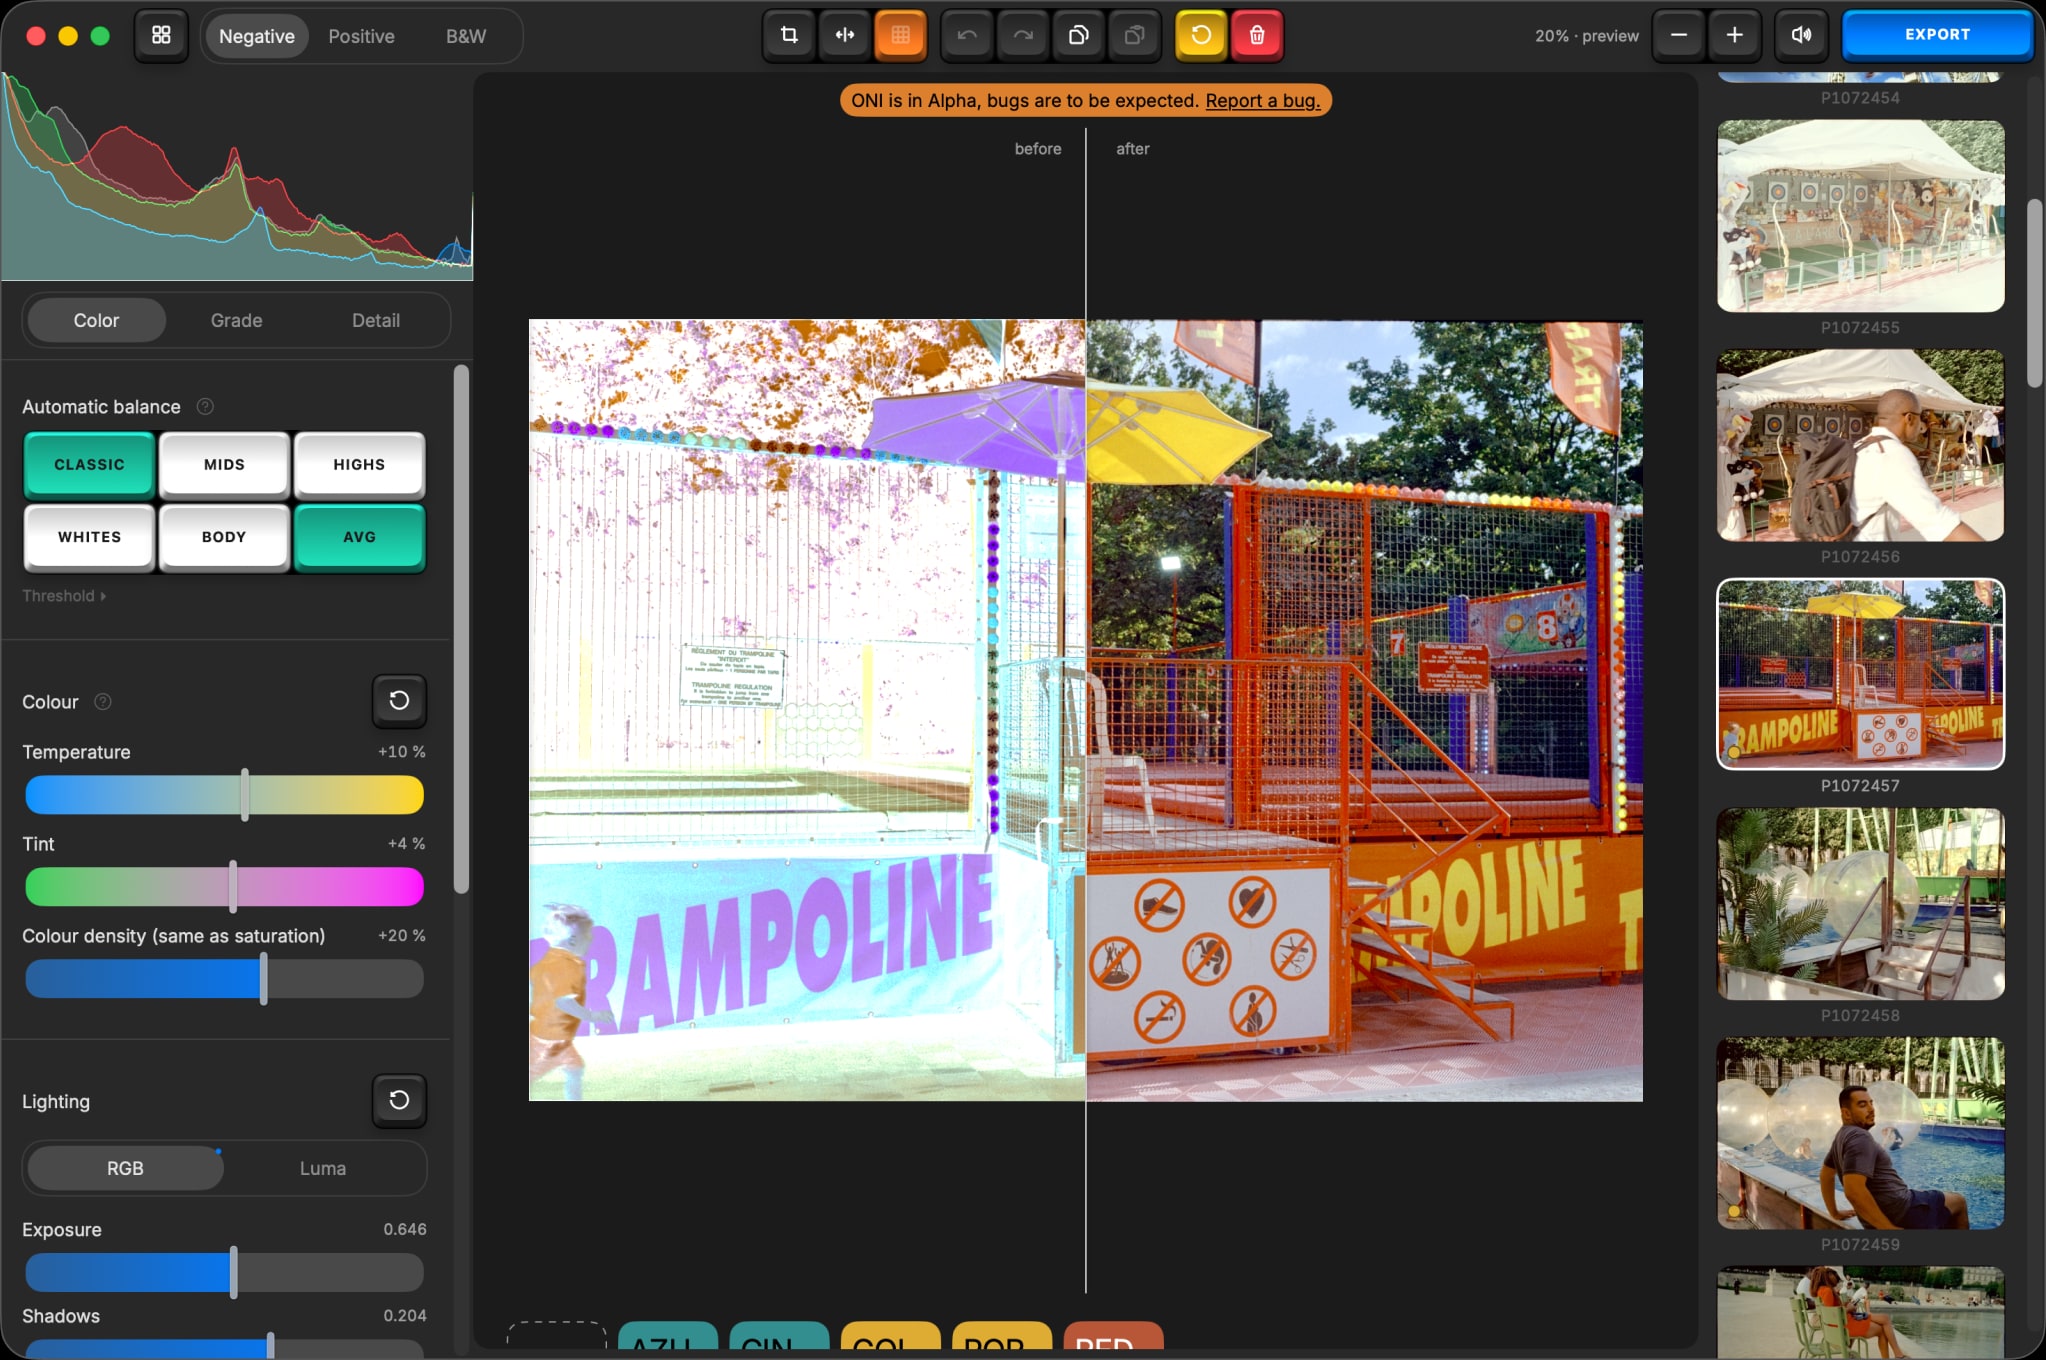The image size is (2046, 1360).
Task: Switch to B&W mode
Action: coord(466,36)
